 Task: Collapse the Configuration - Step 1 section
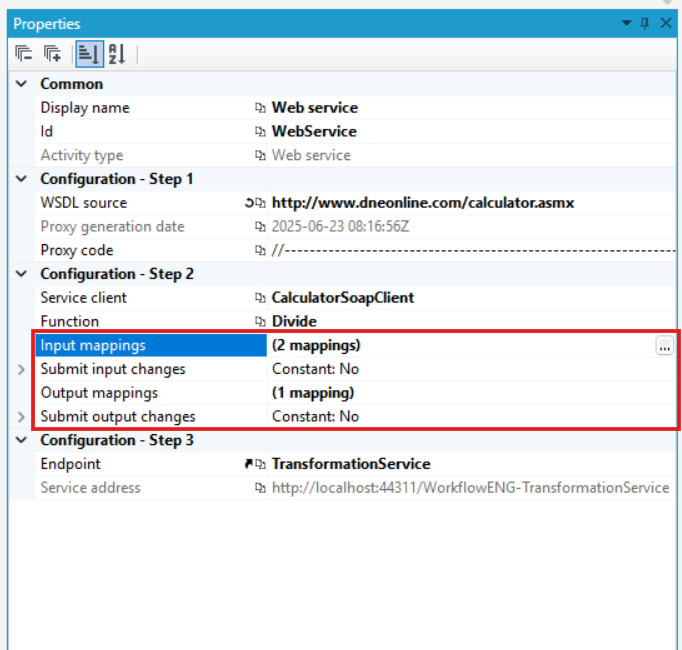21,178
